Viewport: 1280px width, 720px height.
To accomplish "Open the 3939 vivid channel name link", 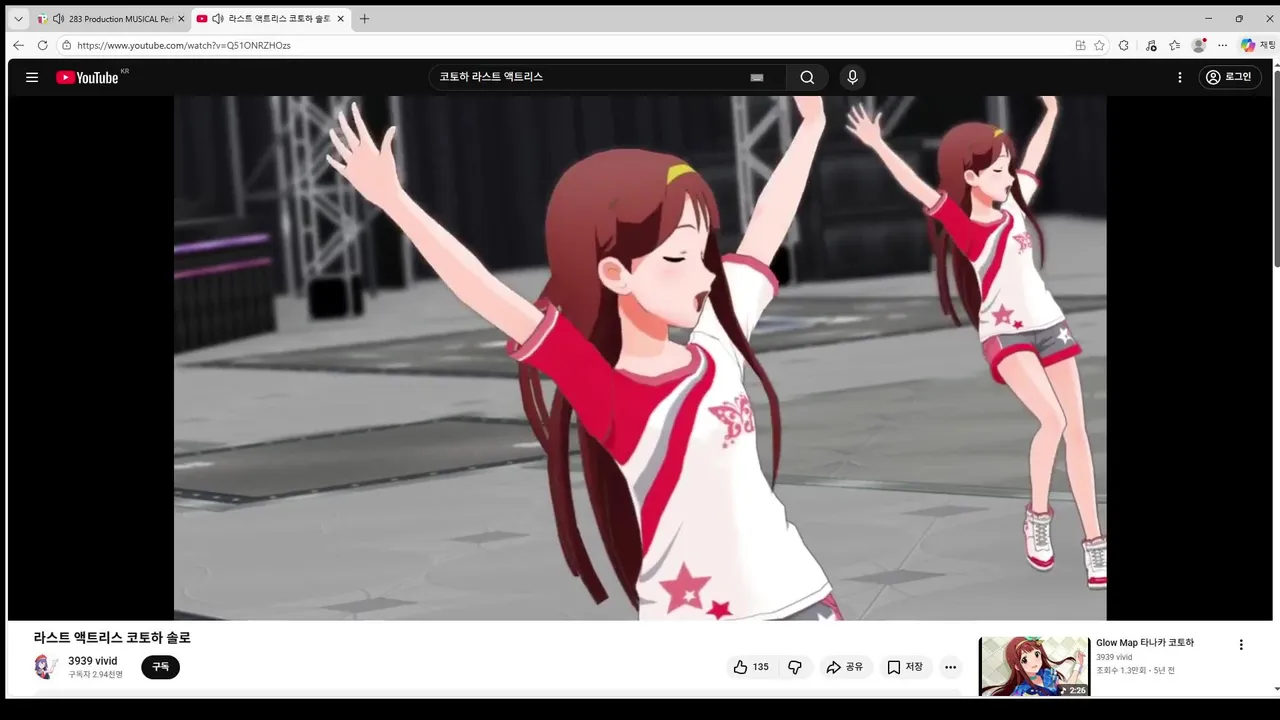I will [93, 661].
